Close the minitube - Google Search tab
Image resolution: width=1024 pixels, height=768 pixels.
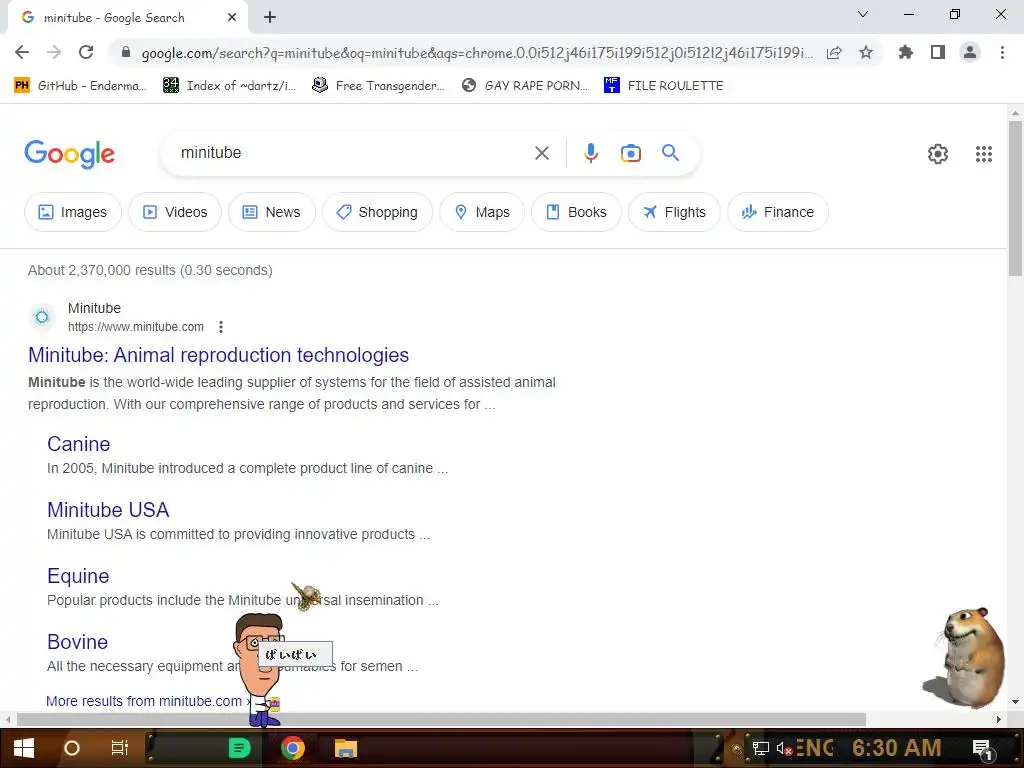point(232,18)
